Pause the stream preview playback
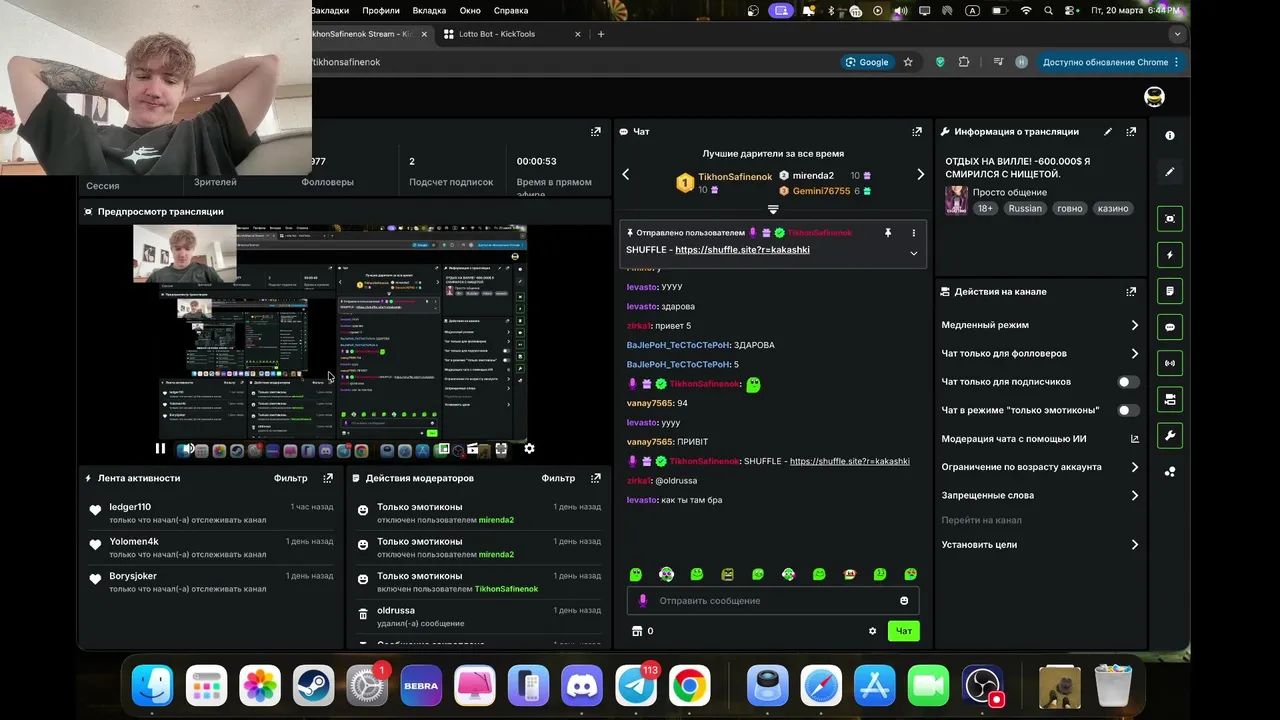1280x720 pixels. click(160, 449)
